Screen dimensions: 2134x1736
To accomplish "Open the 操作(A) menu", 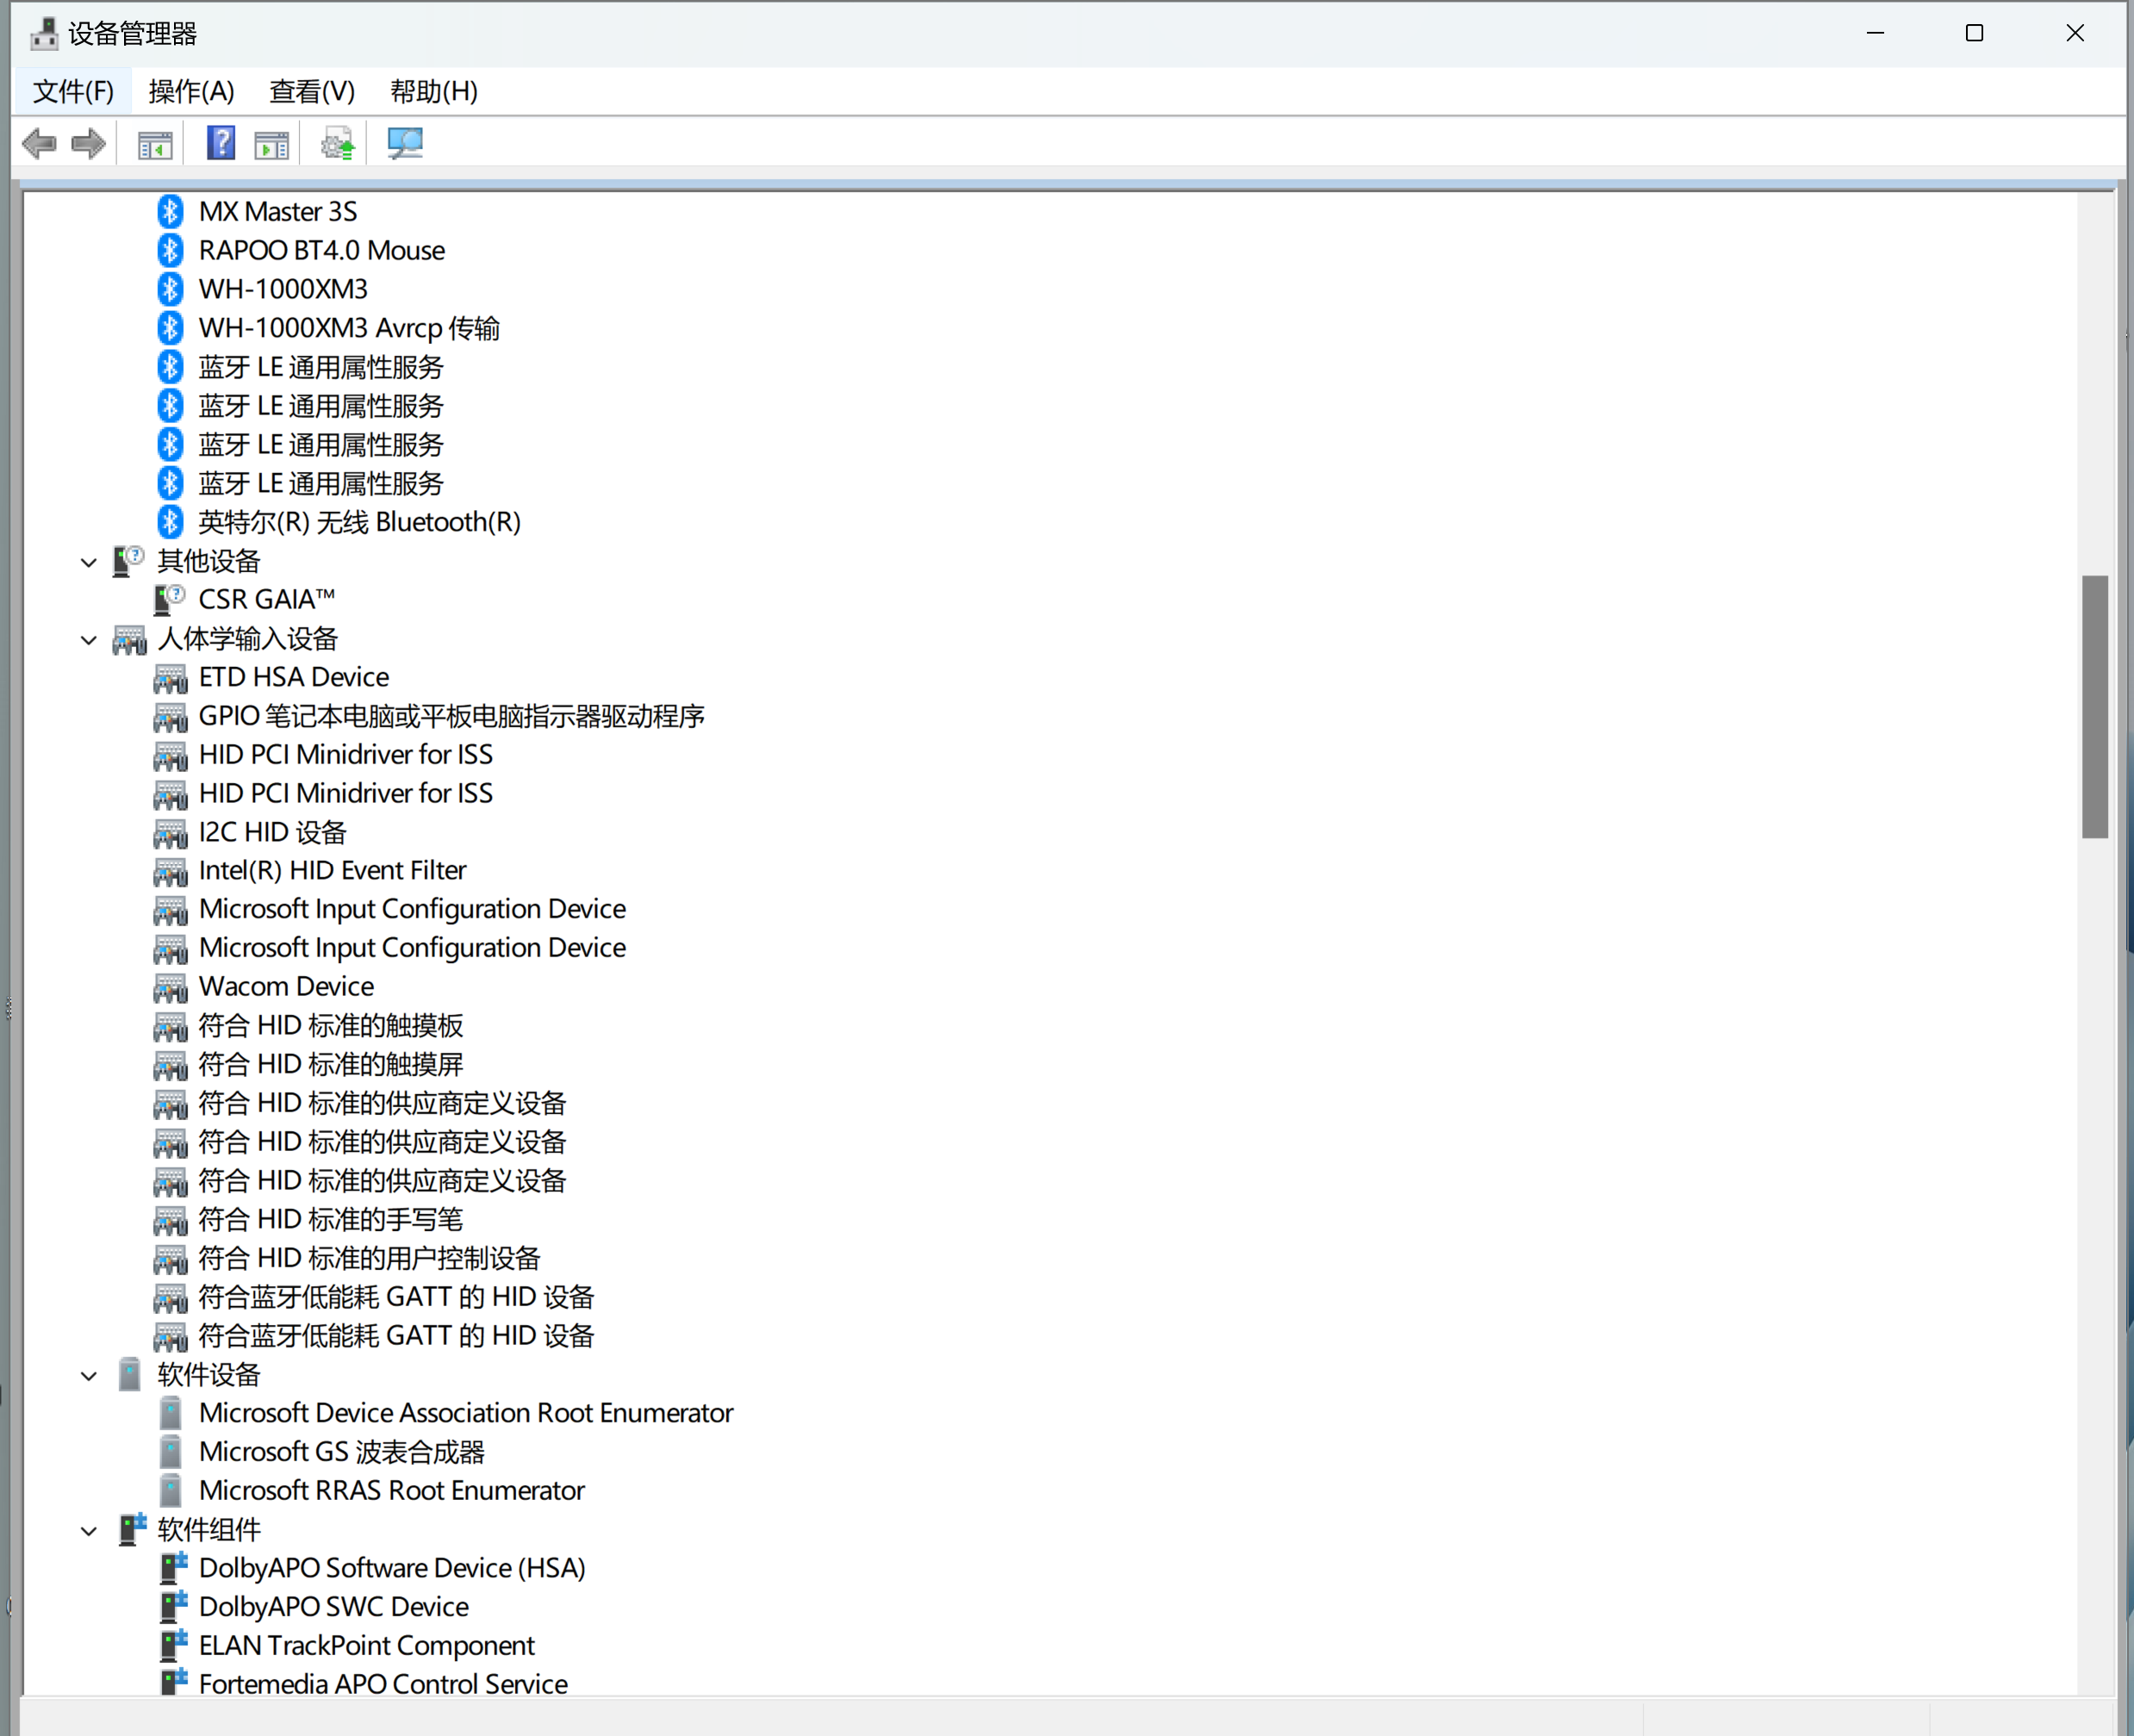I will (191, 91).
